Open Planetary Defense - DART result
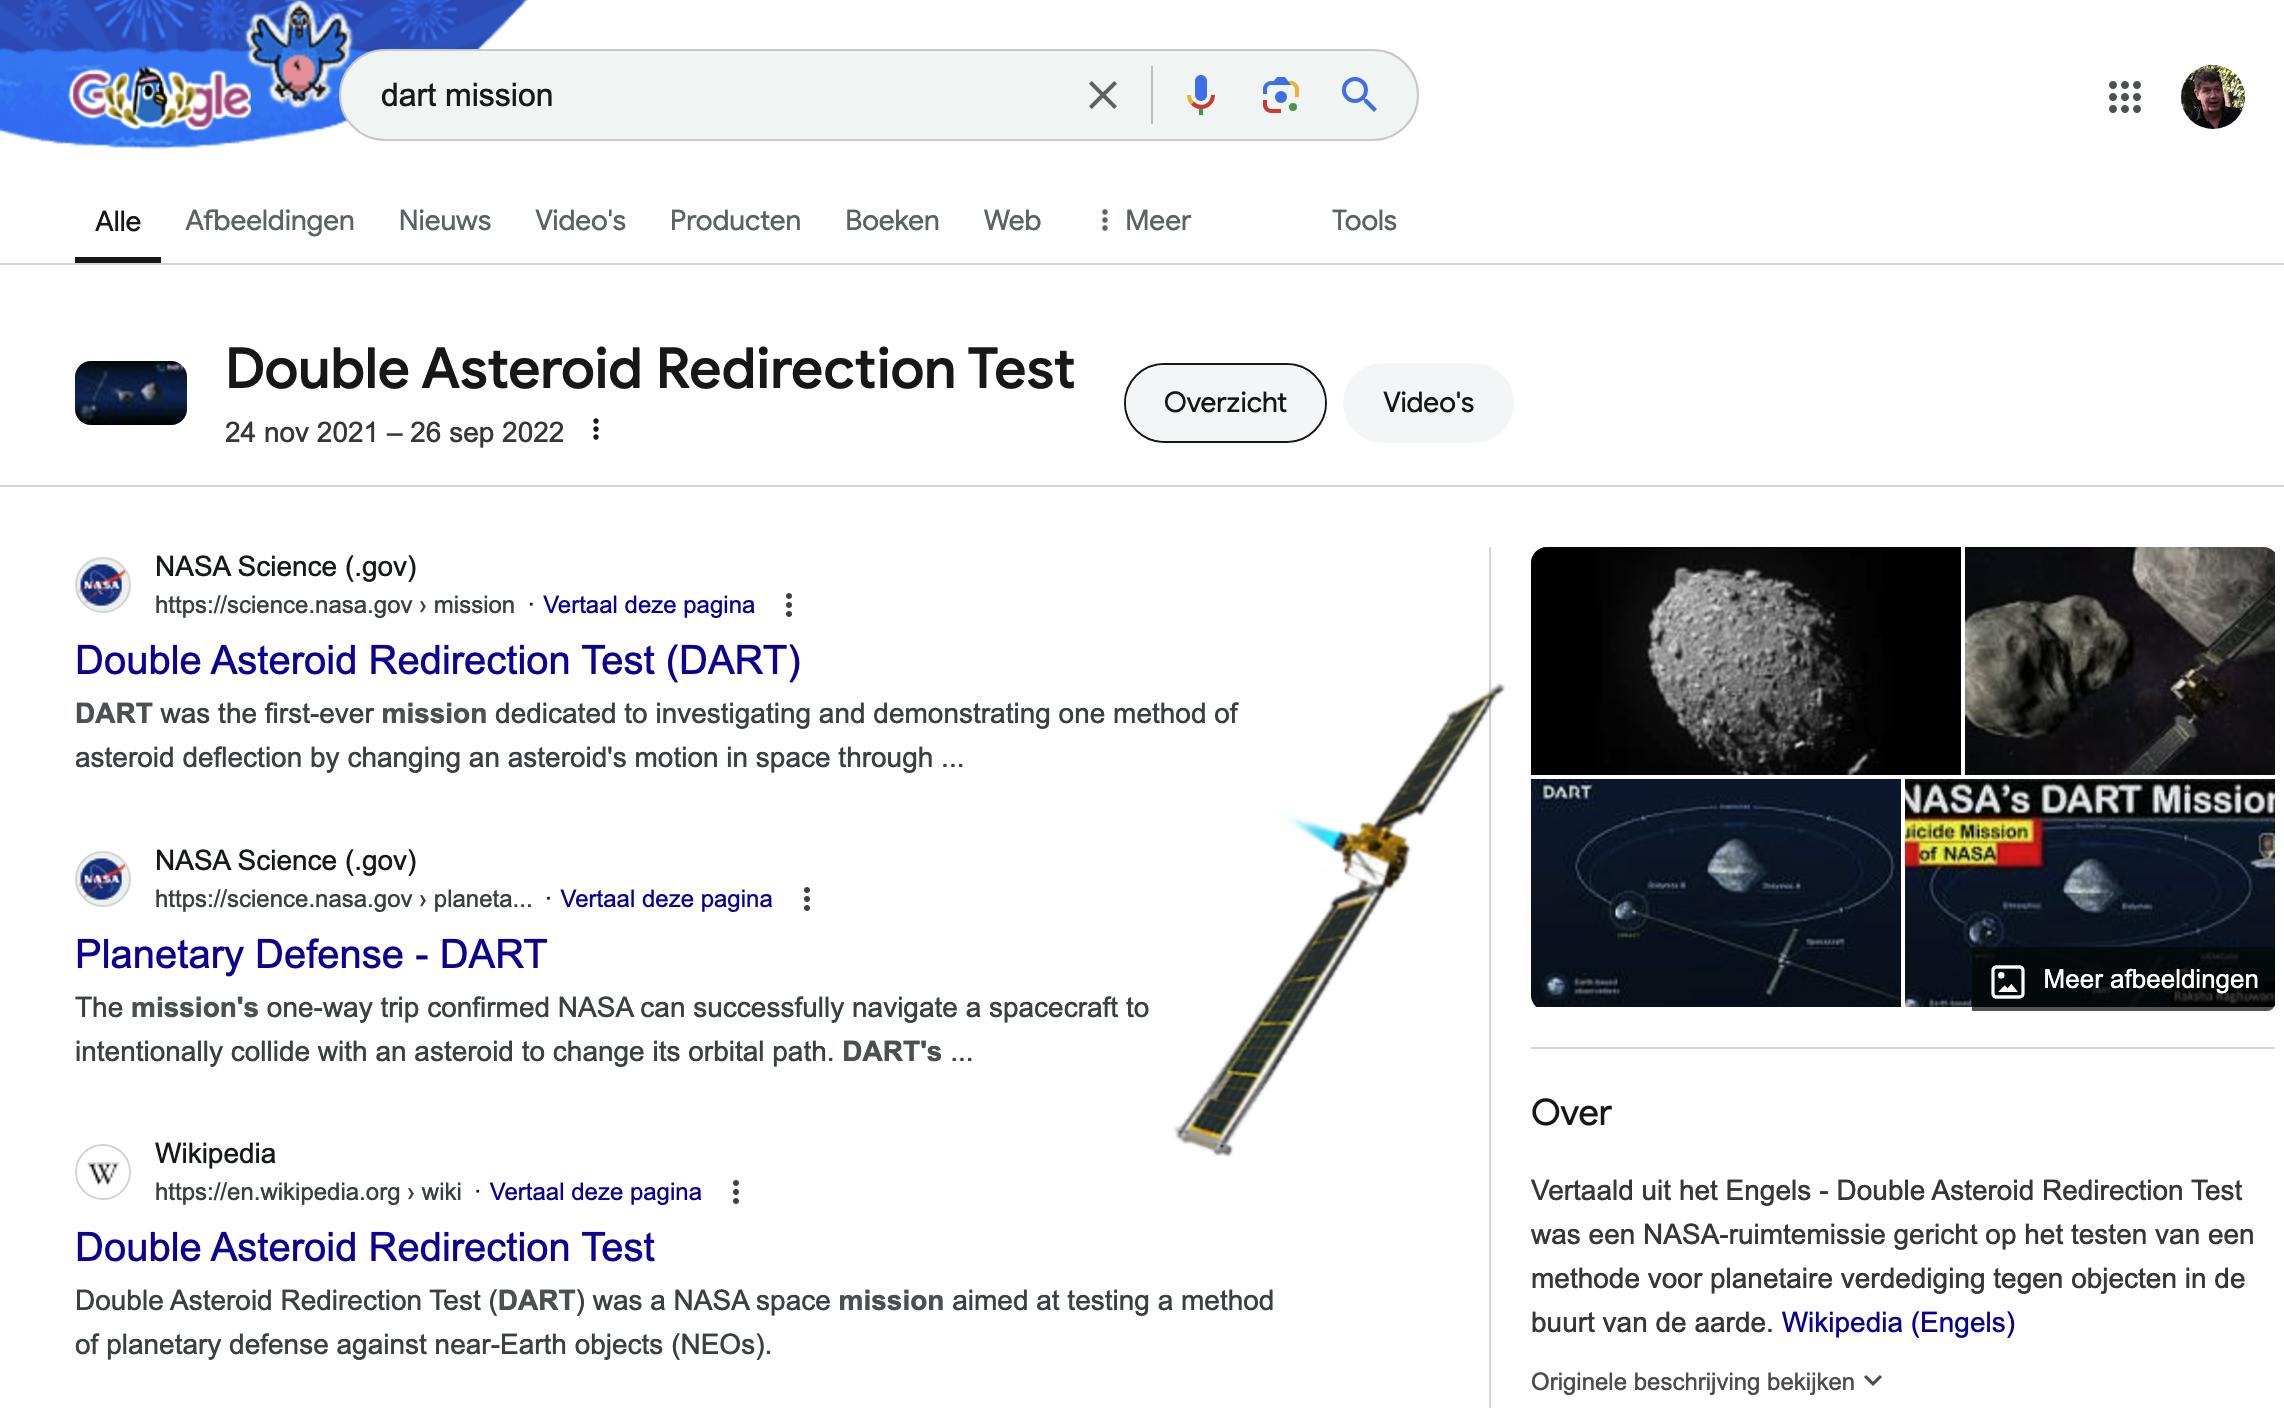The height and width of the screenshot is (1408, 2284). click(310, 954)
